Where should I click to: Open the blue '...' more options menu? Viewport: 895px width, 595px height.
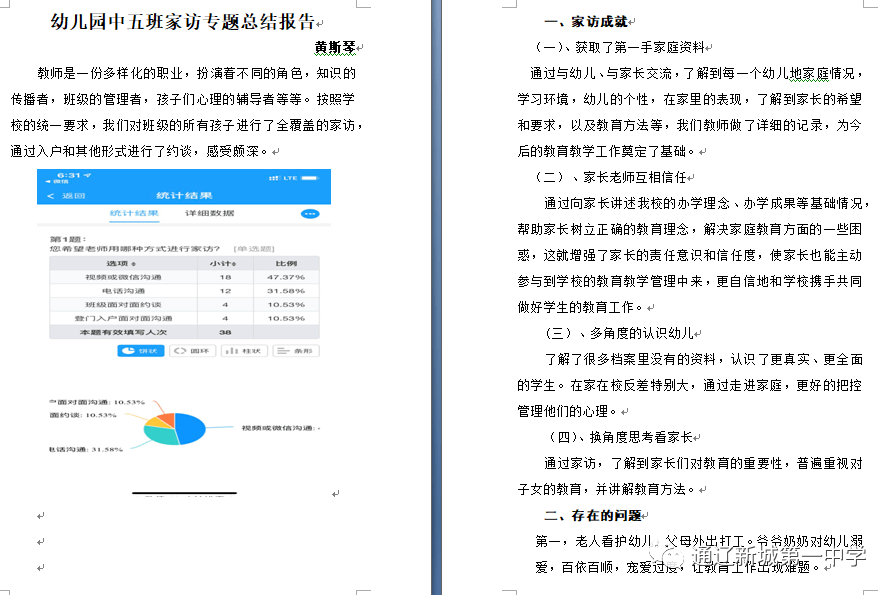tap(311, 215)
